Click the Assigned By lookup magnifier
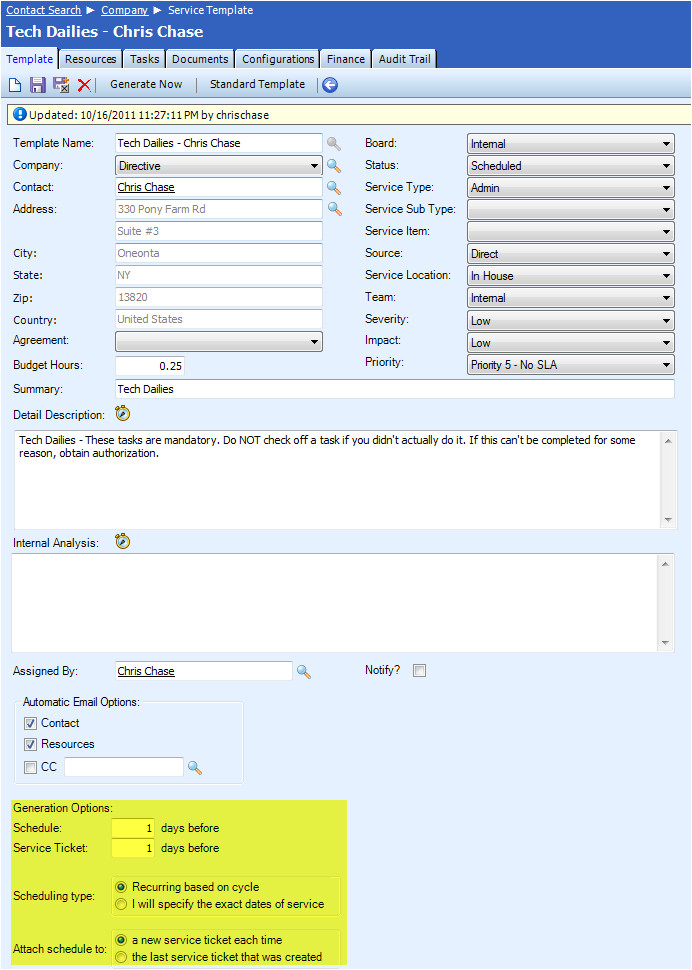The height and width of the screenshot is (970, 692). [x=304, y=672]
